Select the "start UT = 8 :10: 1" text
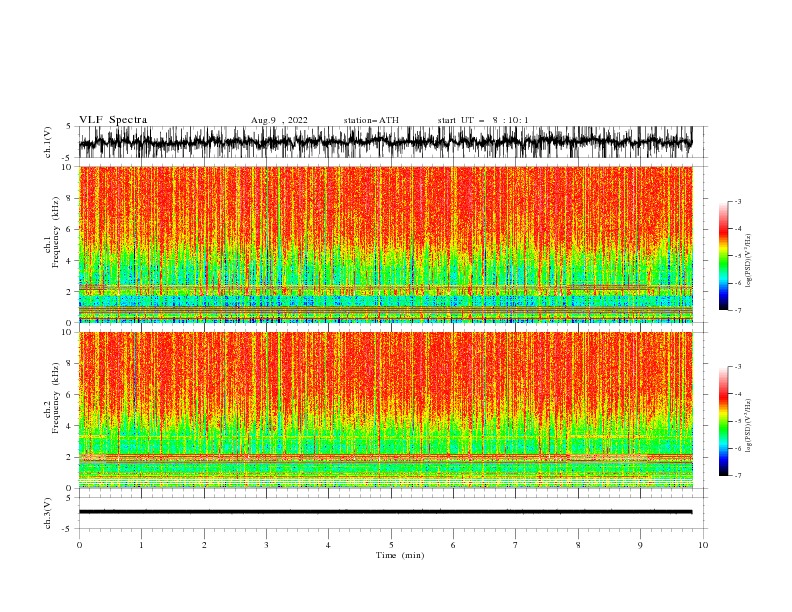Viewport: 792px width, 612px height. 483,120
